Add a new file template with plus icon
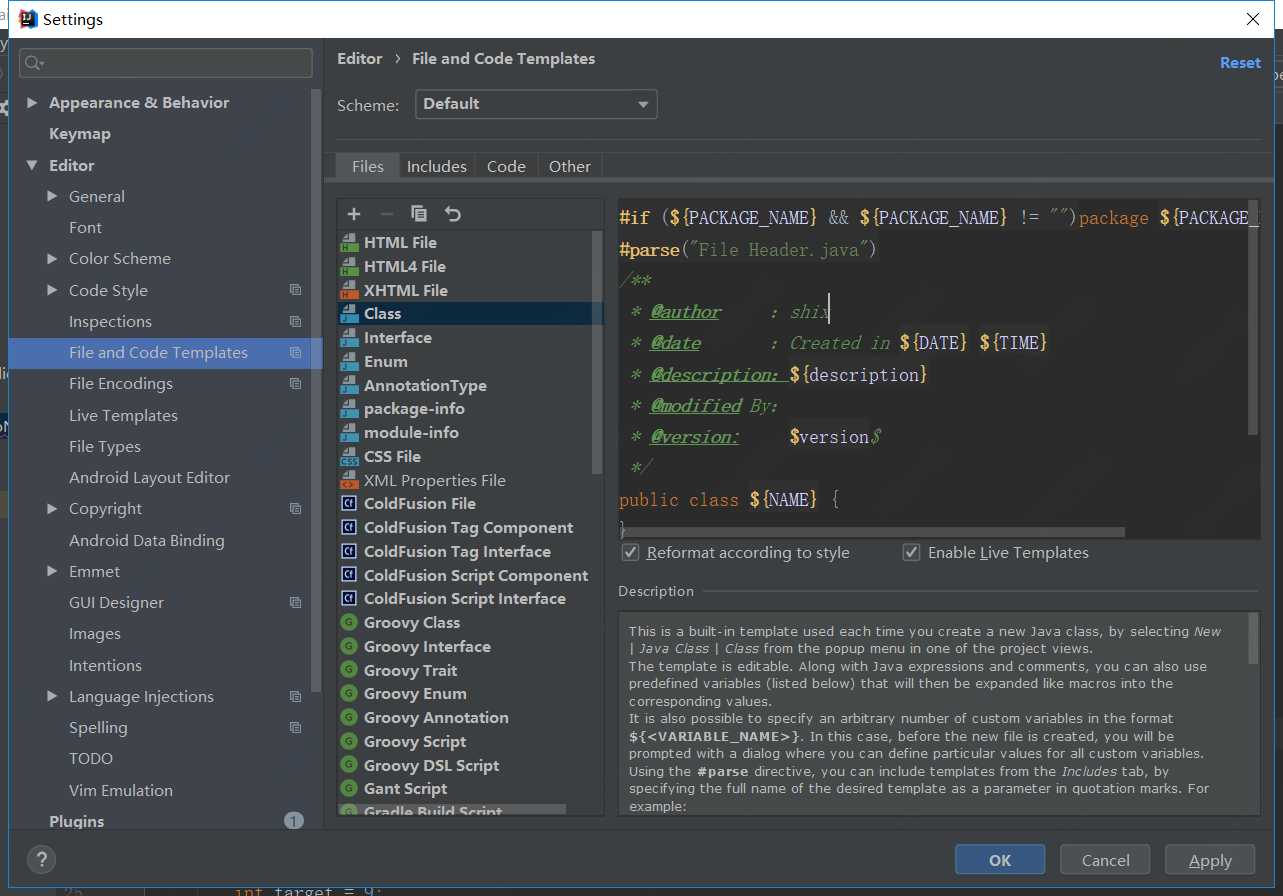This screenshot has width=1283, height=896. point(354,214)
